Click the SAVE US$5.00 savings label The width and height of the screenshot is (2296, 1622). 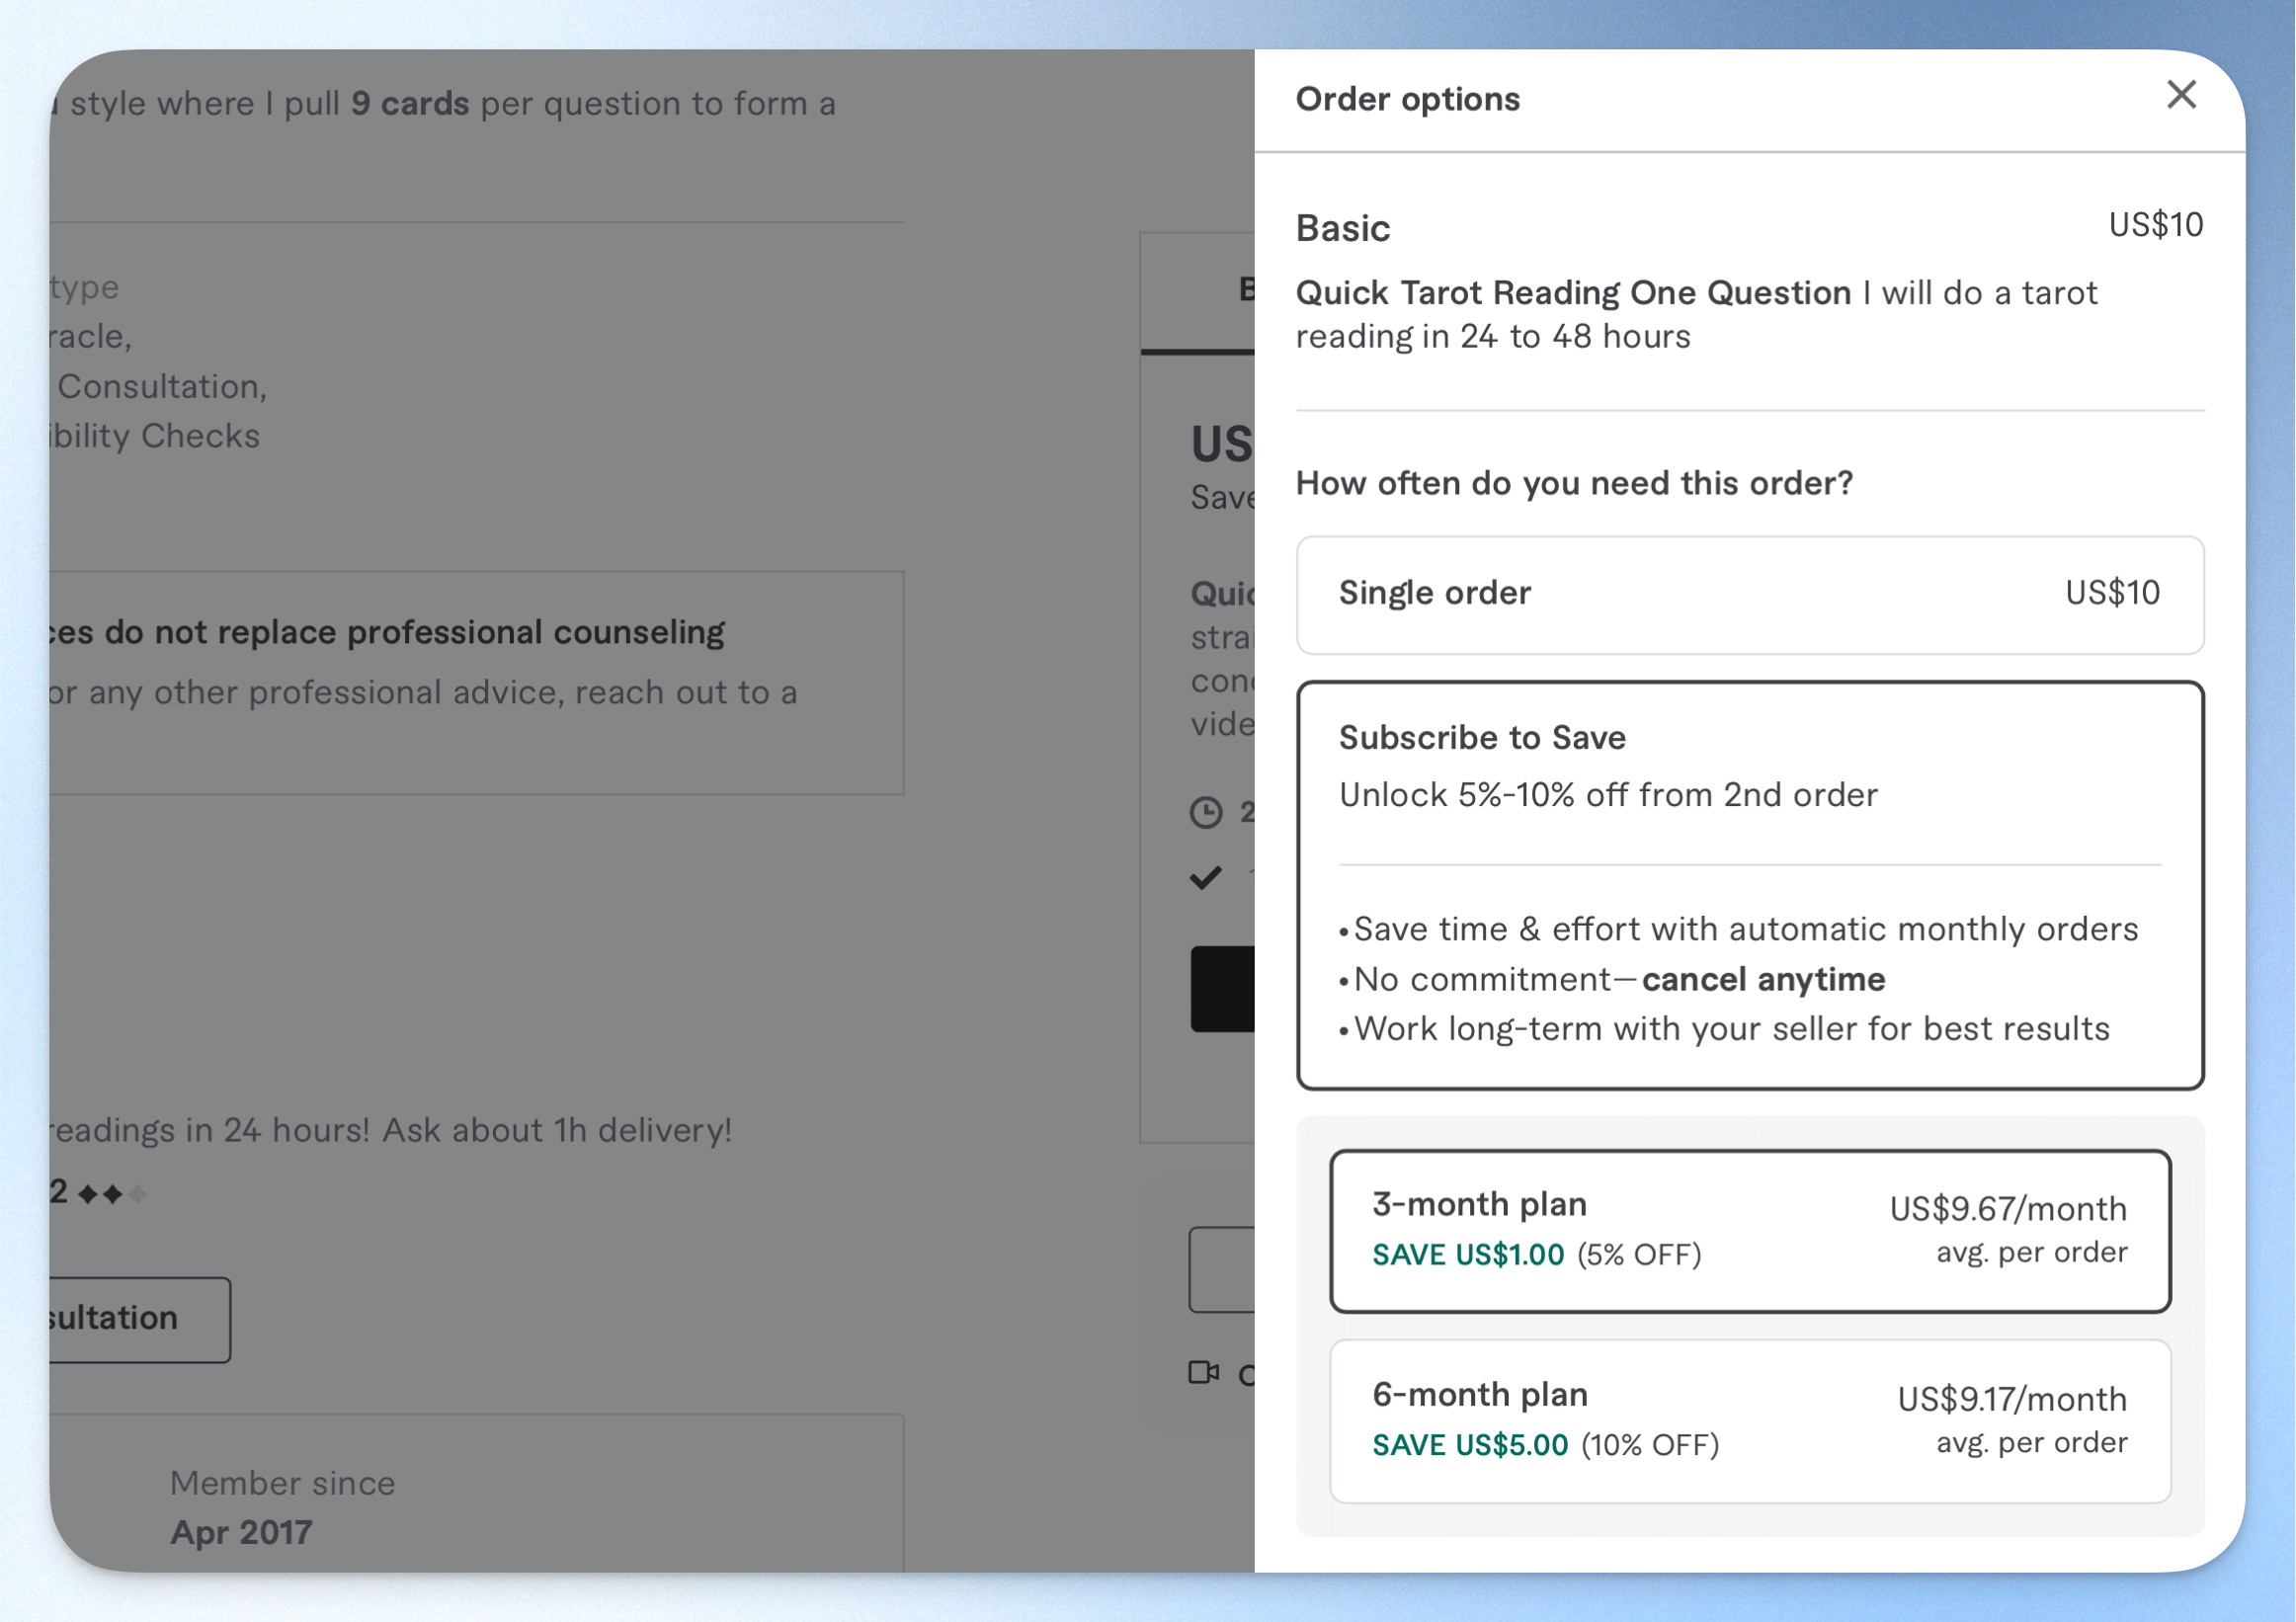(x=1469, y=1444)
